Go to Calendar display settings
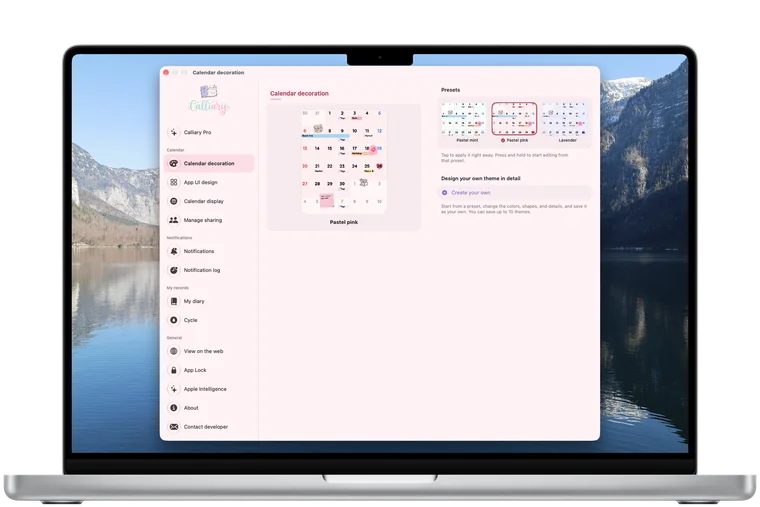The image size is (760, 507). pyautogui.click(x=209, y=201)
